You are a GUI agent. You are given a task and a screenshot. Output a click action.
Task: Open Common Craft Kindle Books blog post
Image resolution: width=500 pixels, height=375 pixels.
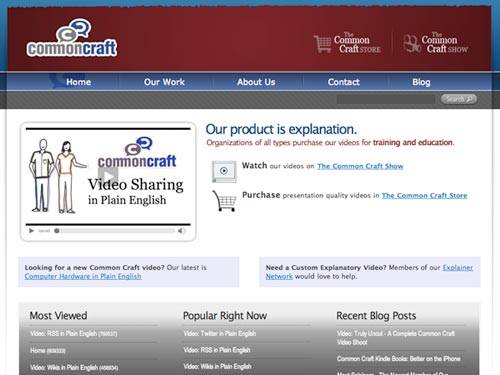[x=398, y=359]
